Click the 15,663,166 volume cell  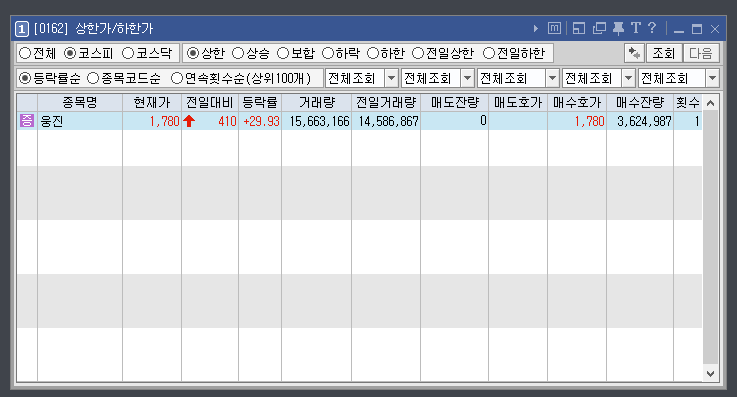[x=316, y=121]
